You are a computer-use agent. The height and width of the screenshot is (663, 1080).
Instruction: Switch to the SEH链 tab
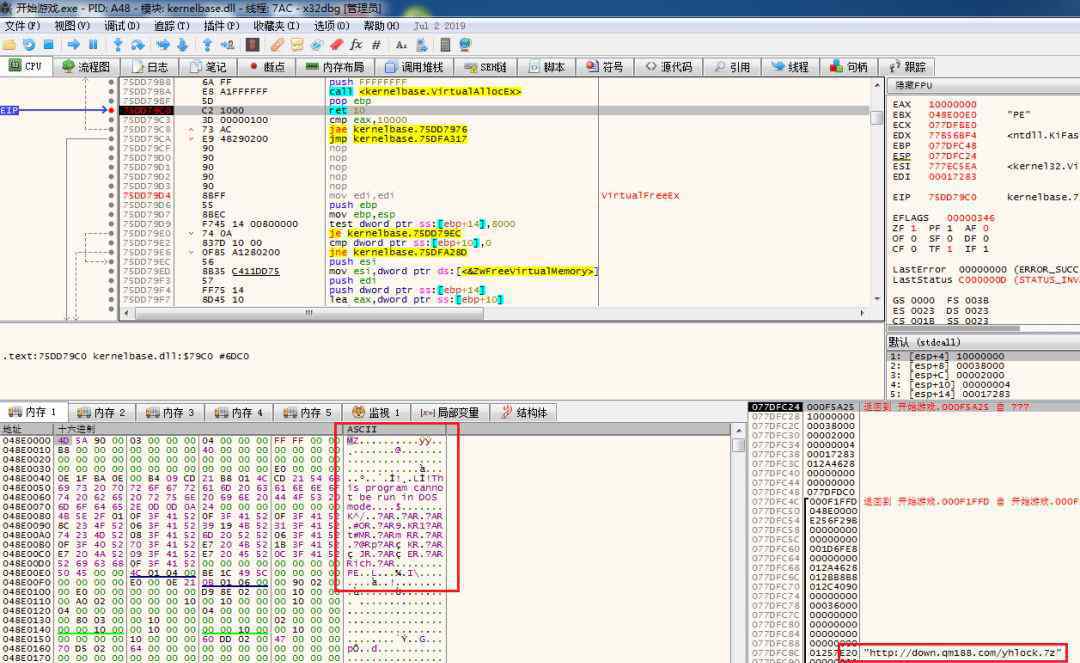pyautogui.click(x=486, y=67)
